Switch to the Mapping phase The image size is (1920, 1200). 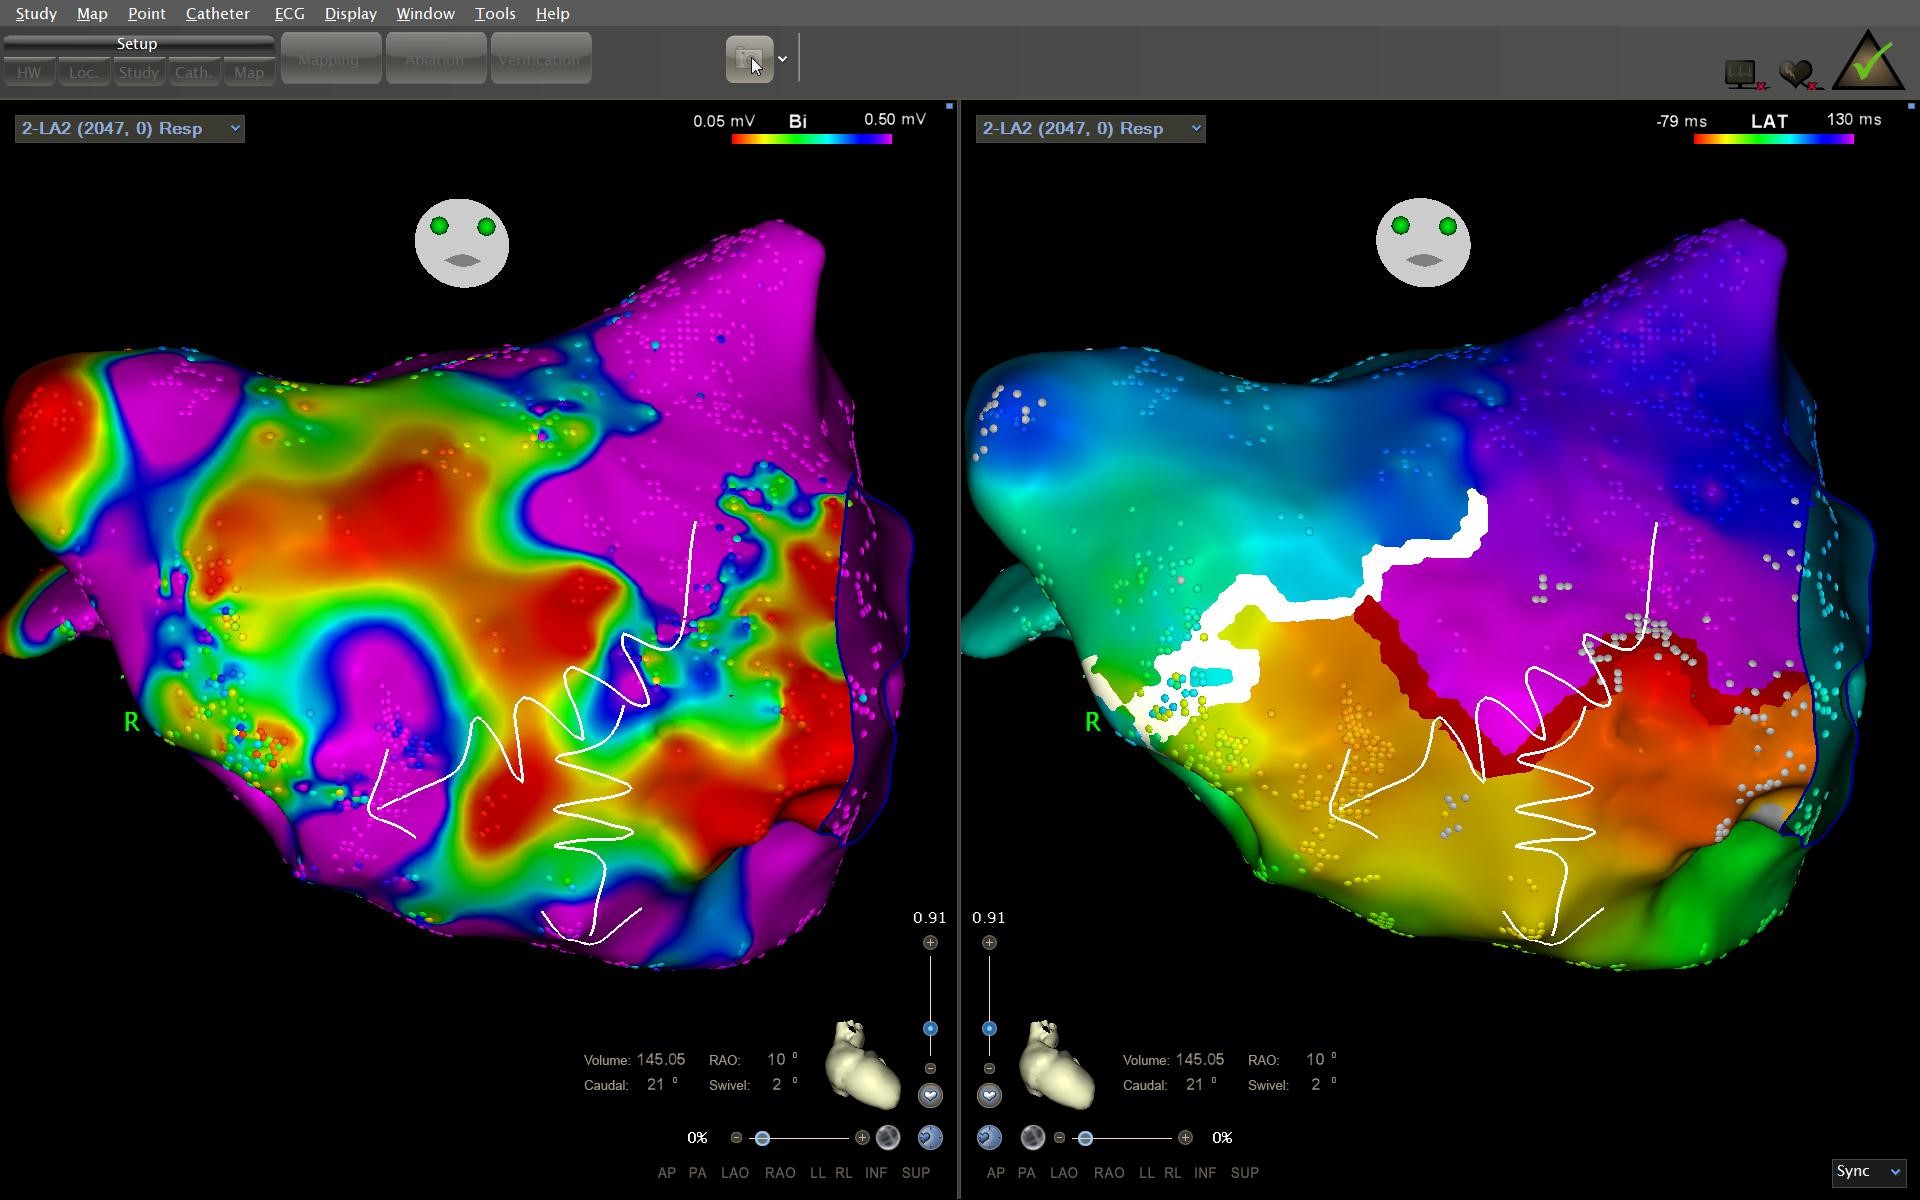(x=331, y=59)
